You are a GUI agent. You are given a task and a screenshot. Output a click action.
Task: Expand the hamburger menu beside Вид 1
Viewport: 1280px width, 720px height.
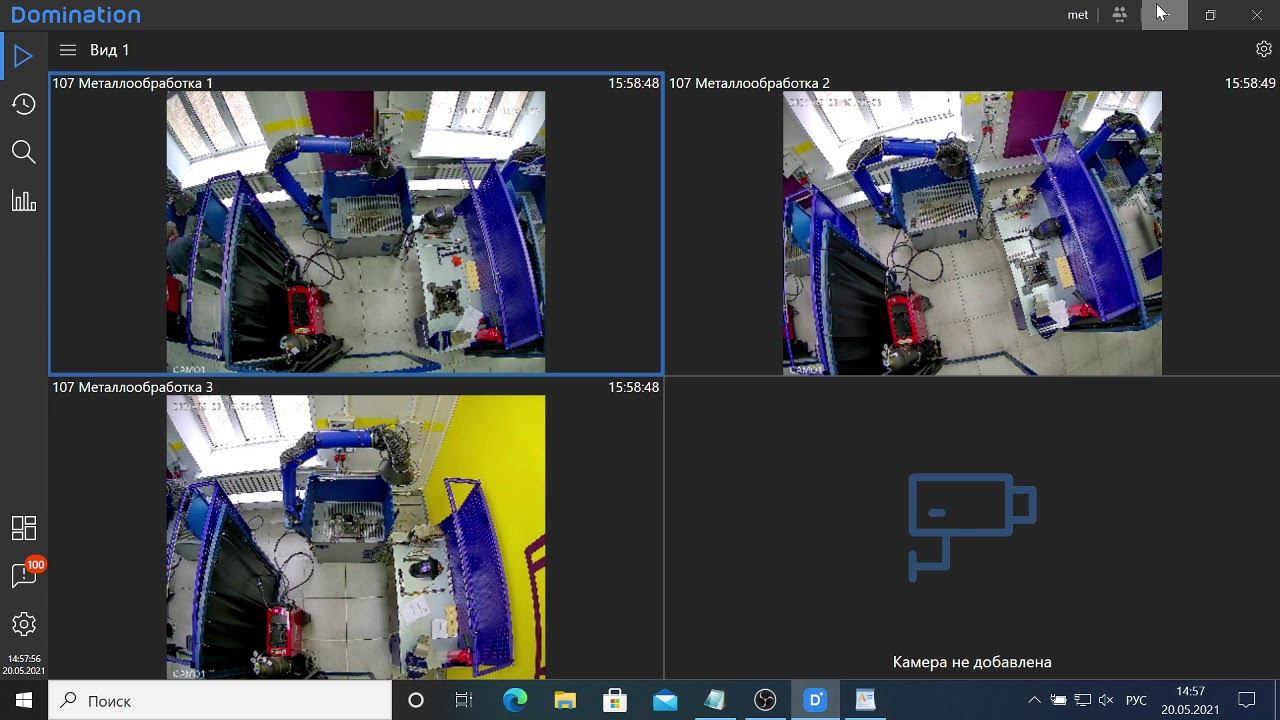click(68, 50)
